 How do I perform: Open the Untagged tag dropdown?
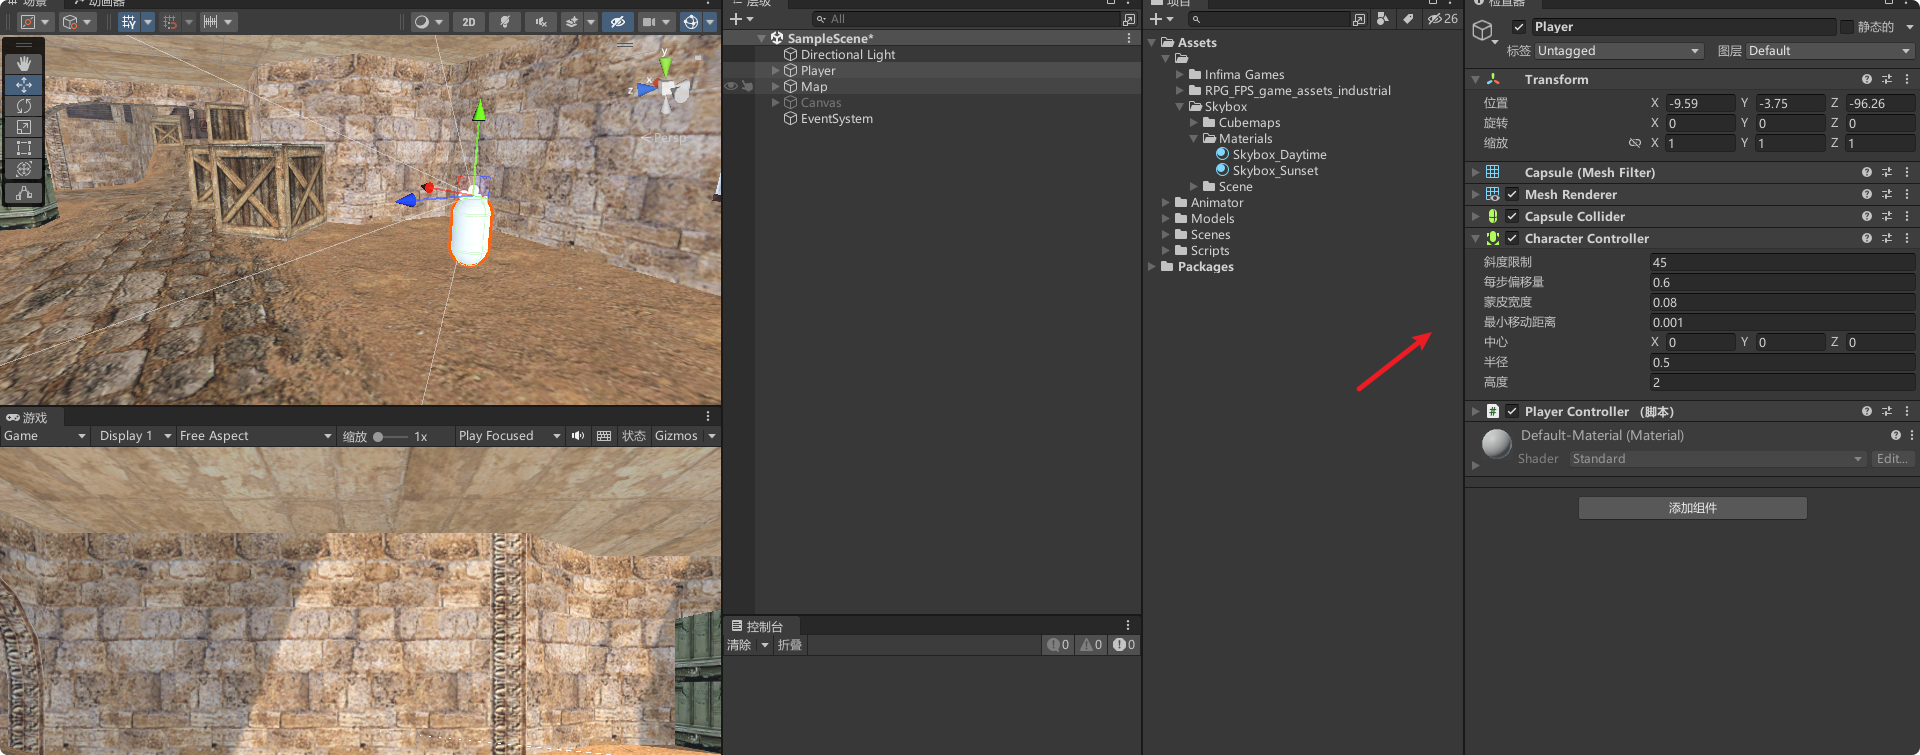pos(1618,51)
